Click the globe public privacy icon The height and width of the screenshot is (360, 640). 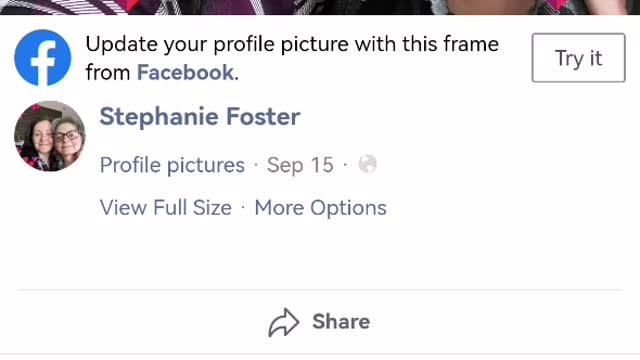click(x=367, y=164)
